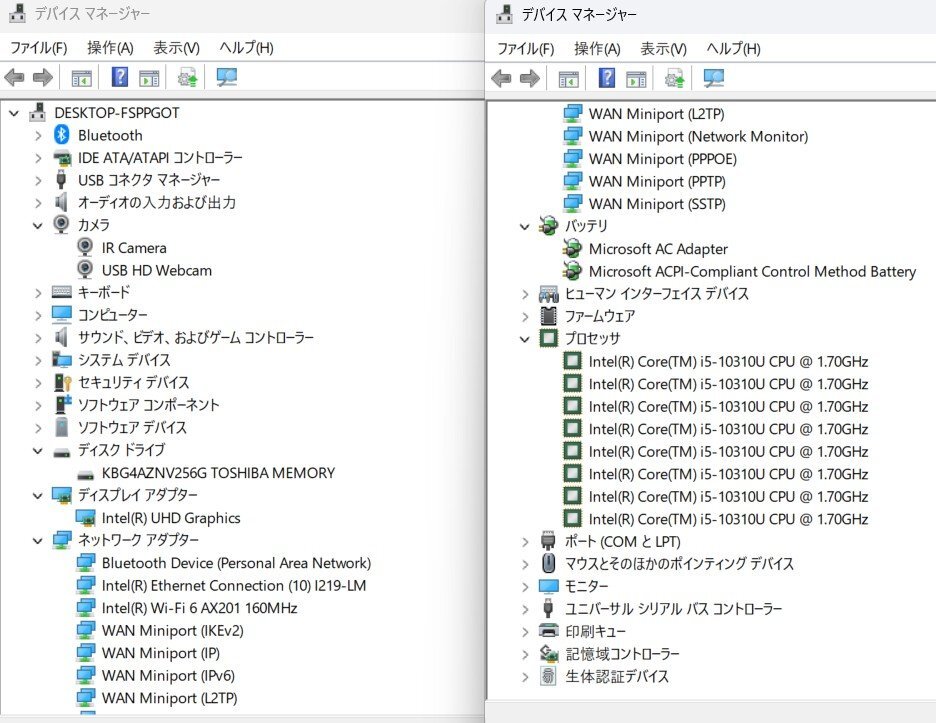The width and height of the screenshot is (936, 723).
Task: Click Update driver icon in left window toolbar
Action: tap(187, 78)
